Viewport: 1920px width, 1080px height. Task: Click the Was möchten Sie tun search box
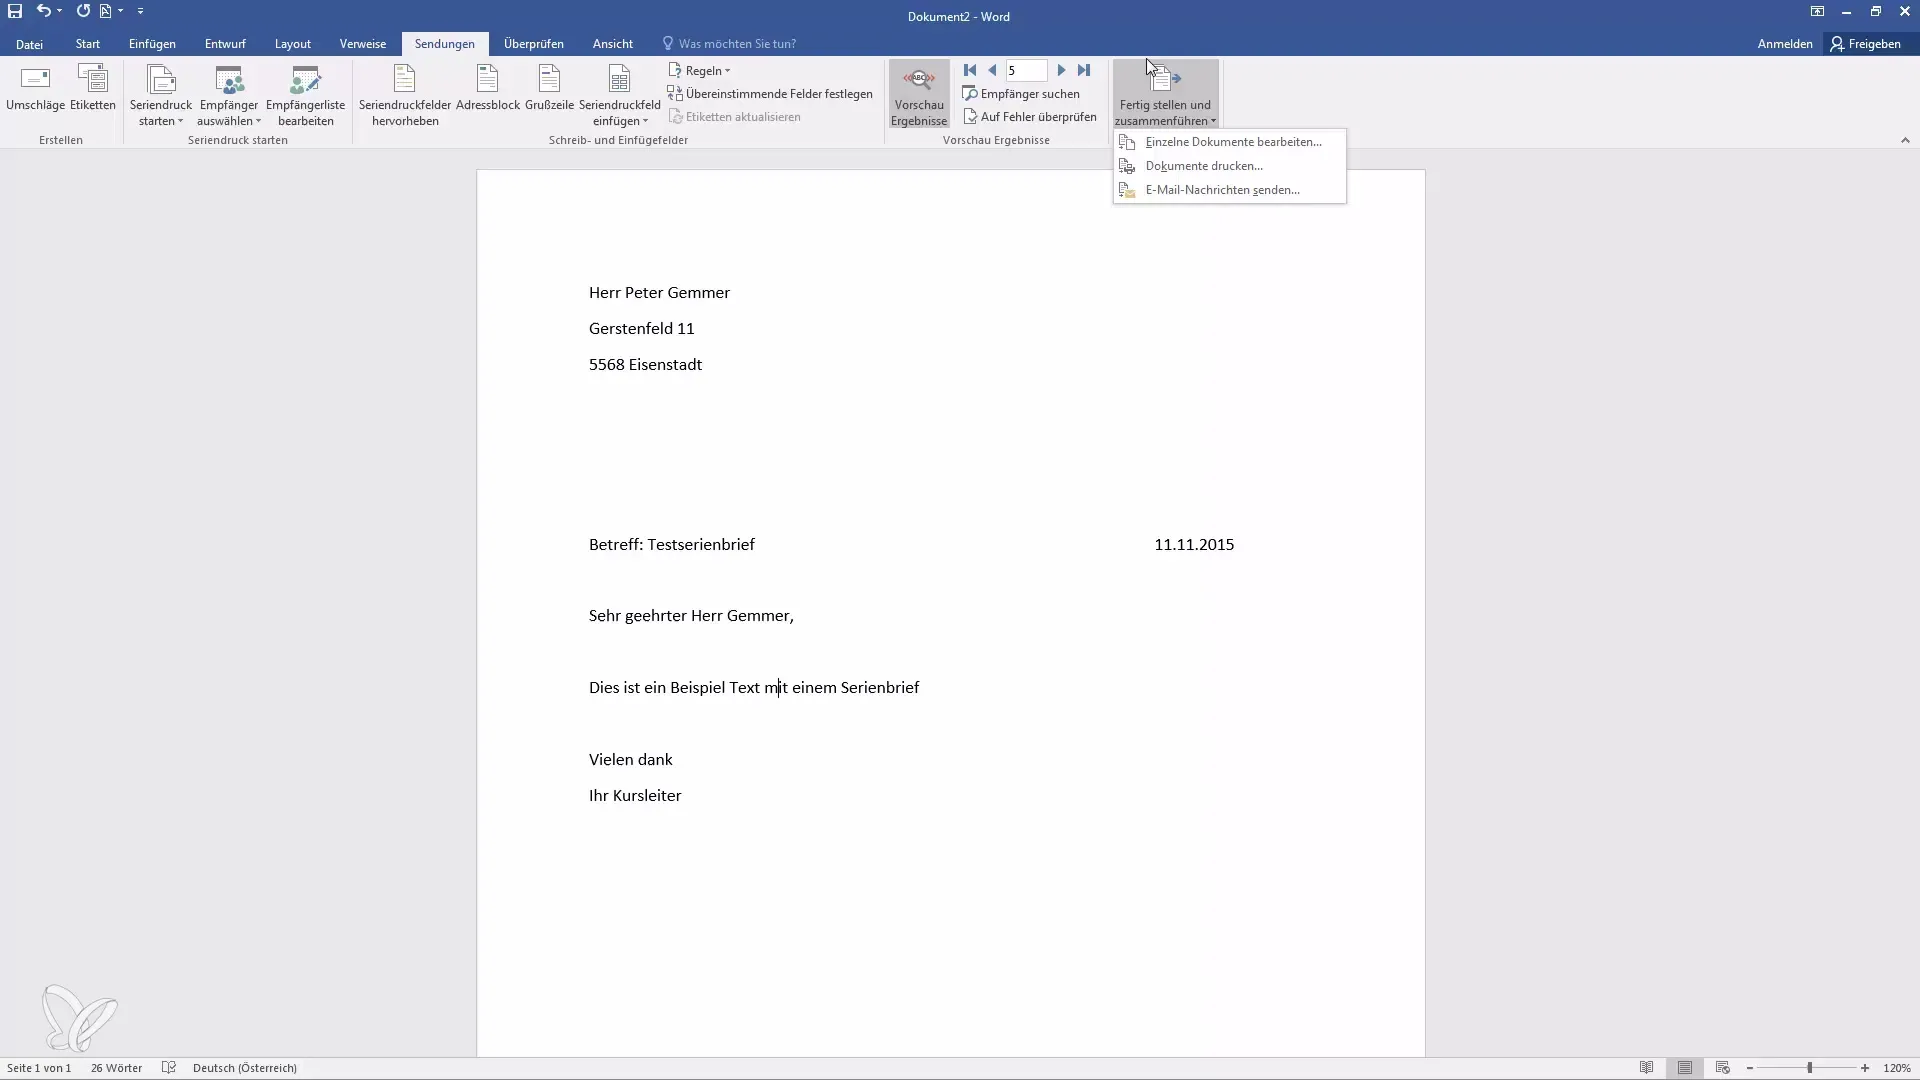[730, 44]
